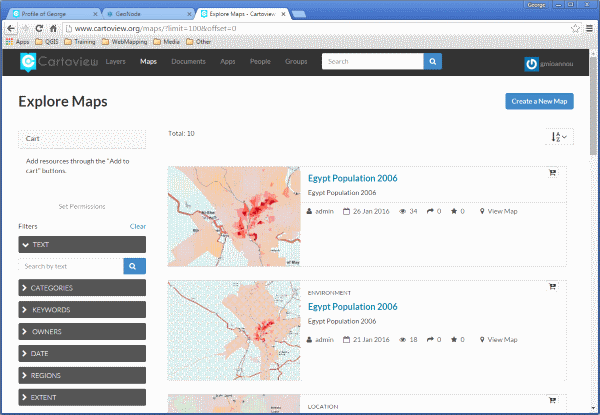Click admin owner link on 26 Jan map
This screenshot has height=415, width=600.
click(x=324, y=211)
